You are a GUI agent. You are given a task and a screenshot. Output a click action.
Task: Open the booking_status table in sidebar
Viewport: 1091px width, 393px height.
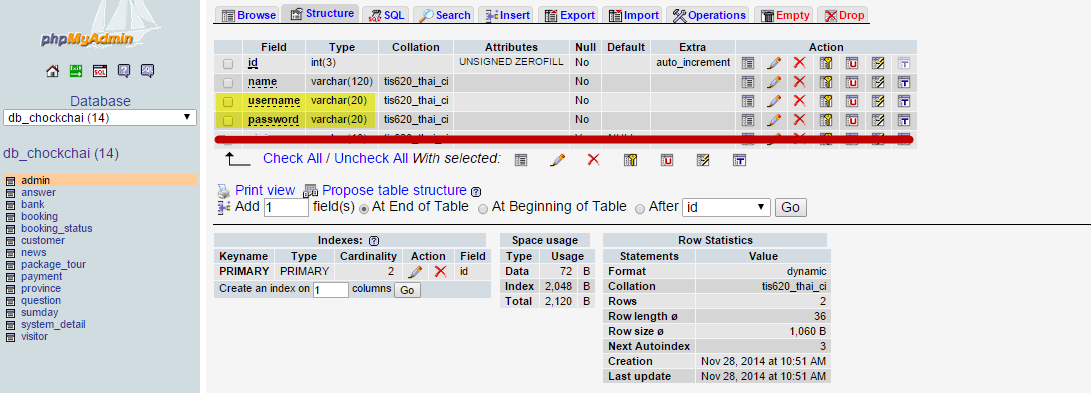tap(56, 228)
